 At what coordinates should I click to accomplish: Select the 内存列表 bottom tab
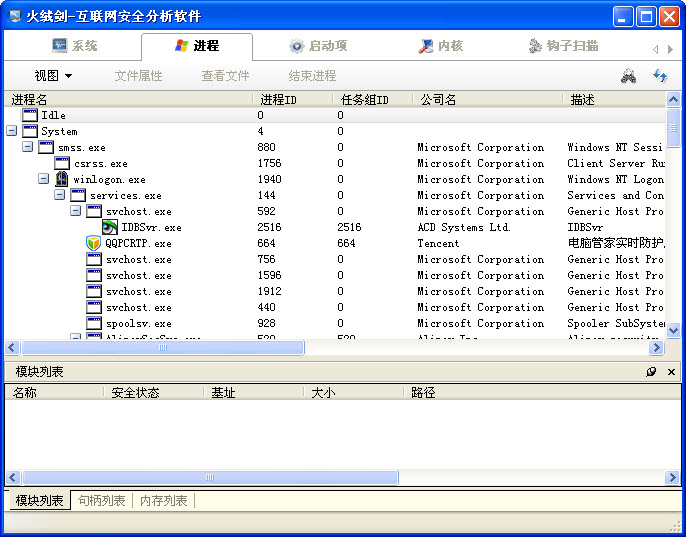164,500
